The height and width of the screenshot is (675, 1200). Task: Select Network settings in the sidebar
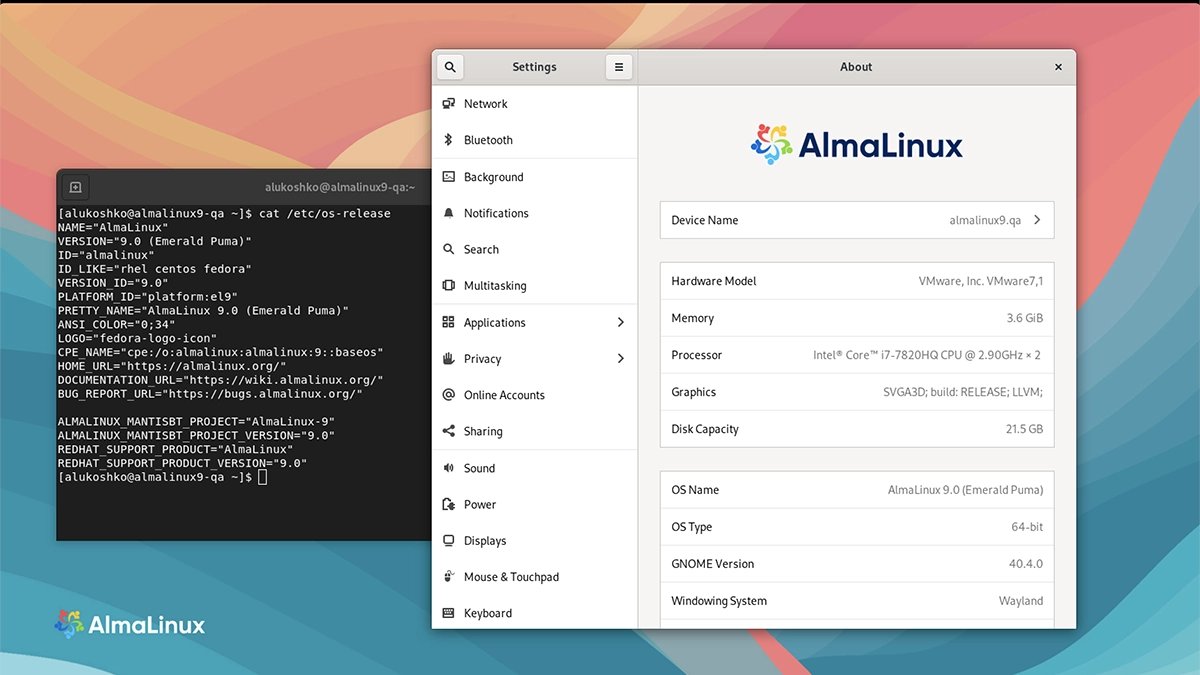pos(486,103)
